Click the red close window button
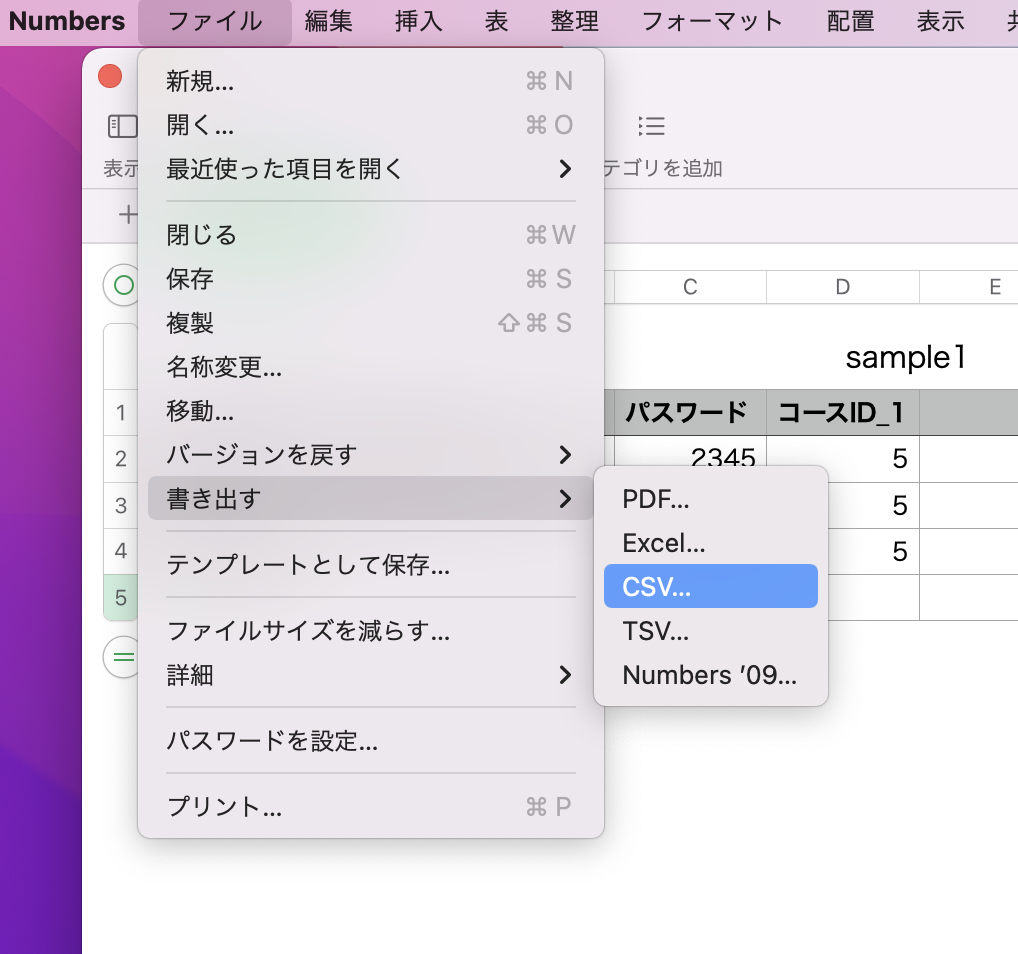Screen dimensions: 1018x954 pos(110,77)
